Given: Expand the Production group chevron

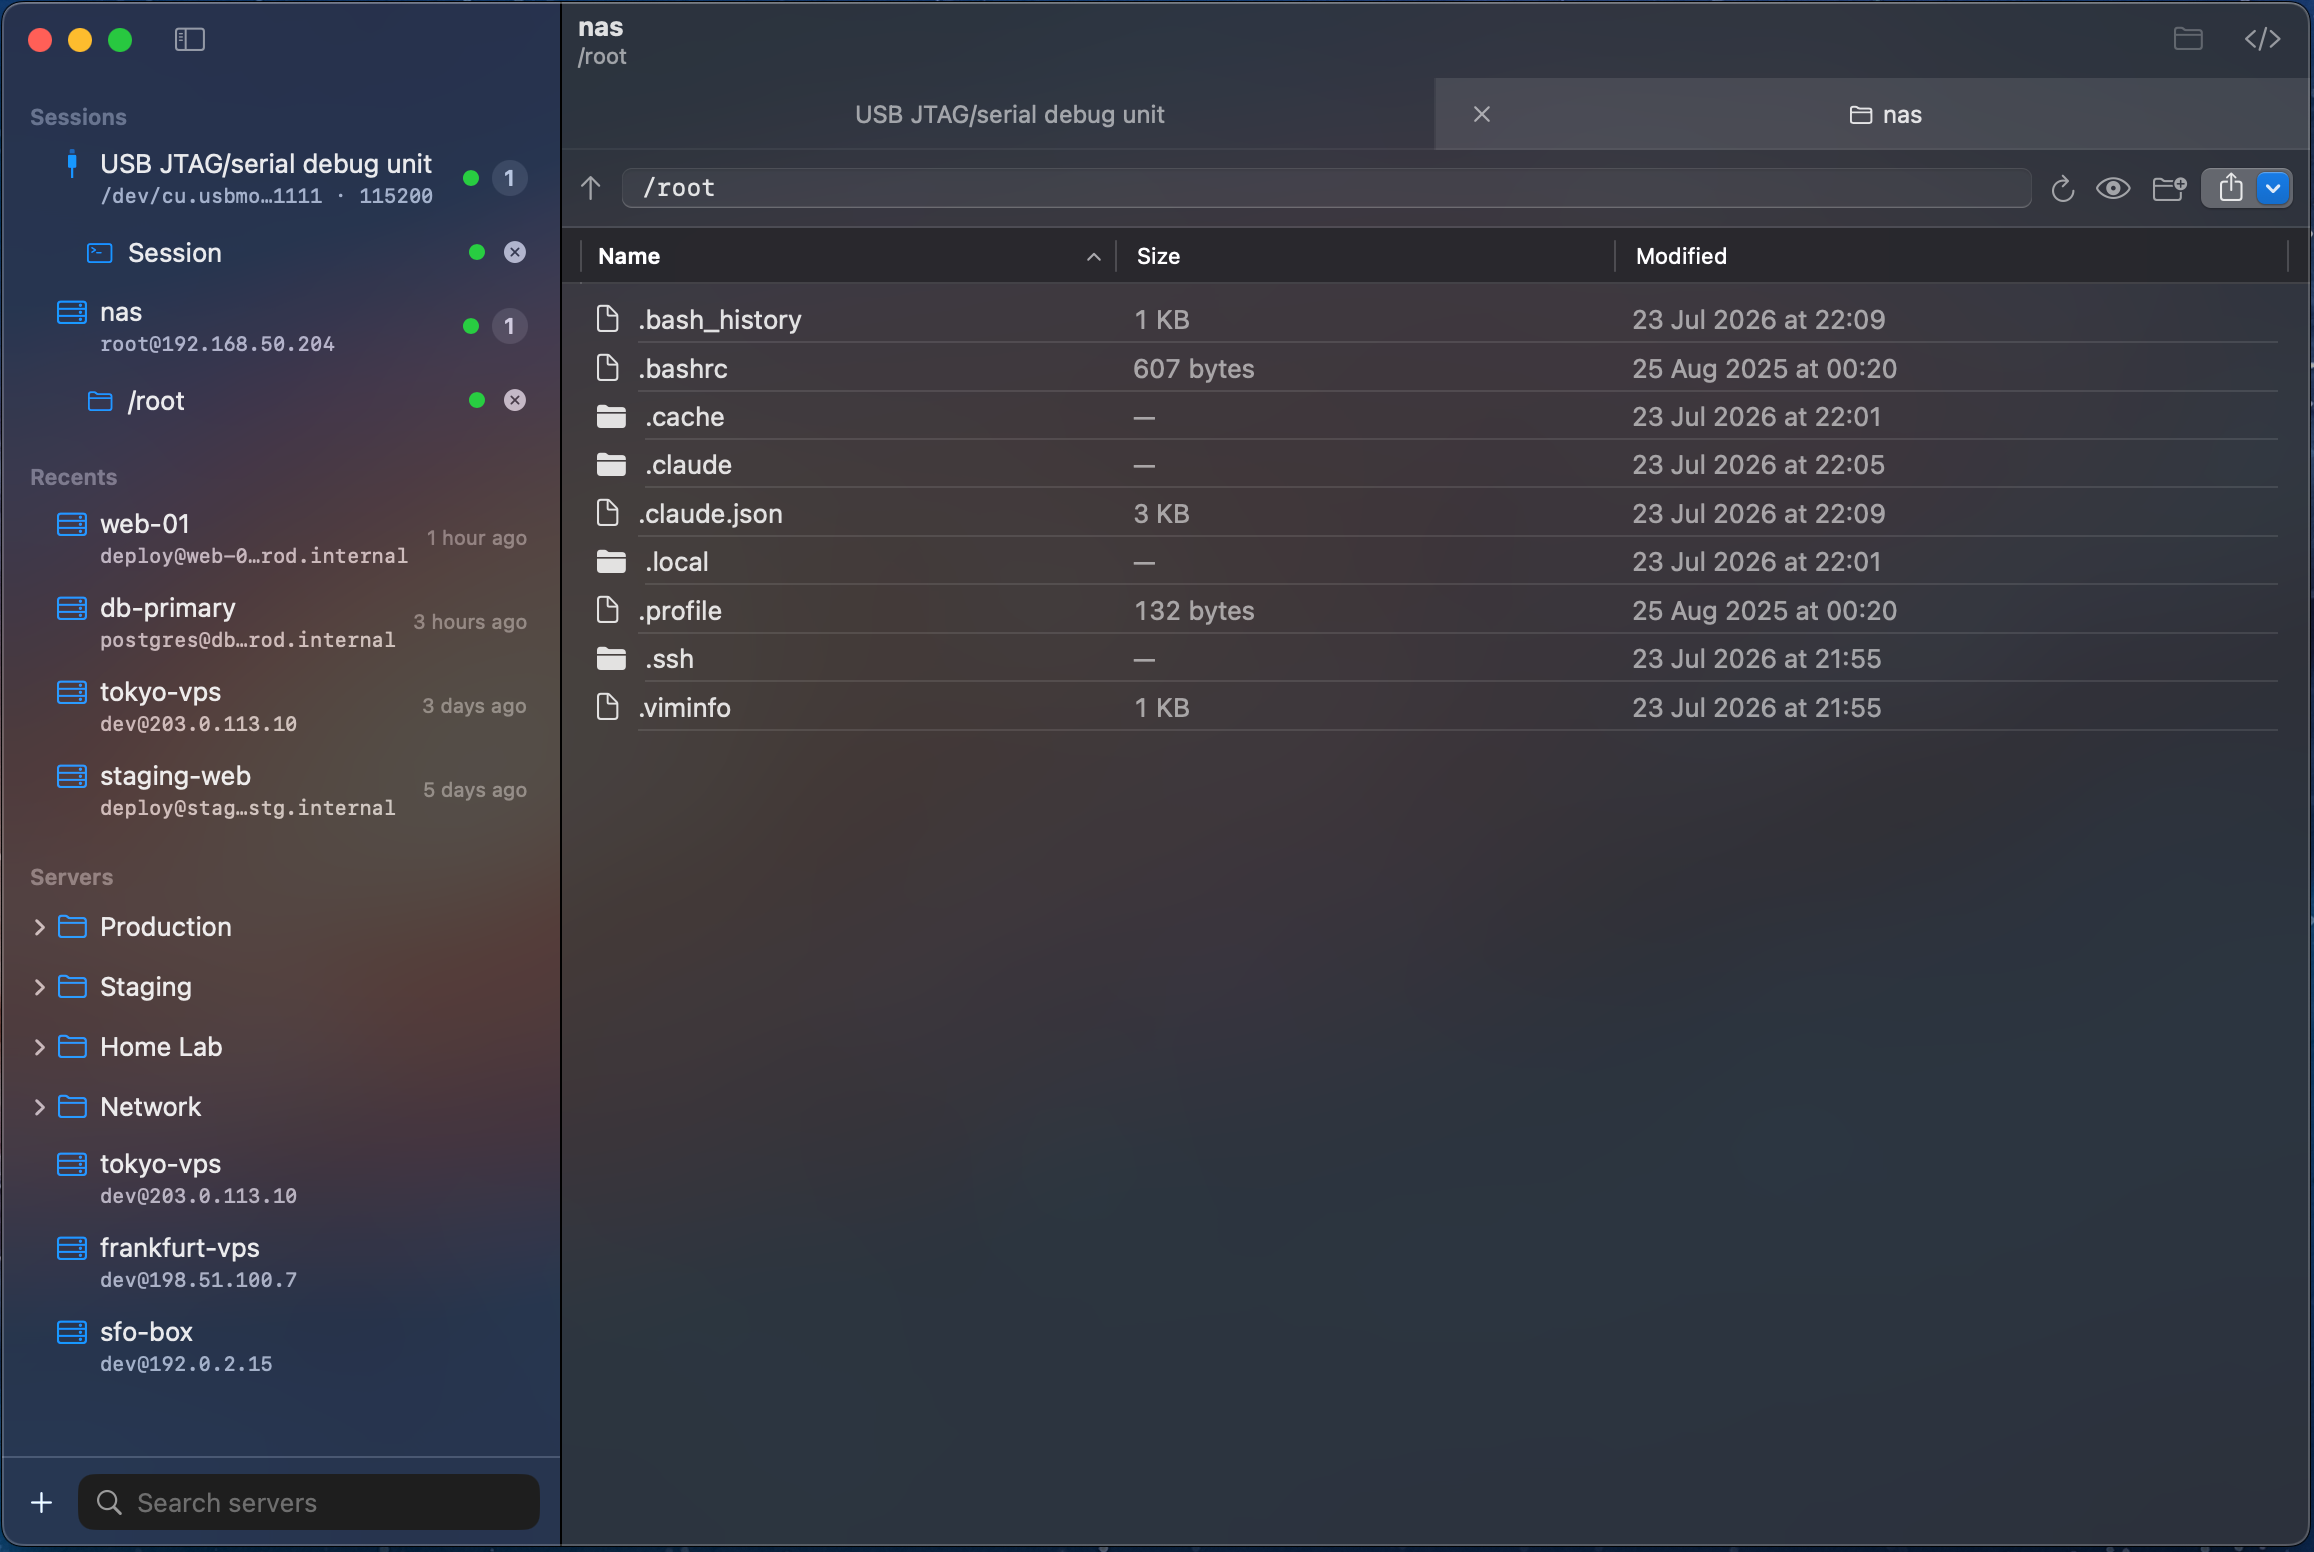Looking at the screenshot, I should 39,927.
